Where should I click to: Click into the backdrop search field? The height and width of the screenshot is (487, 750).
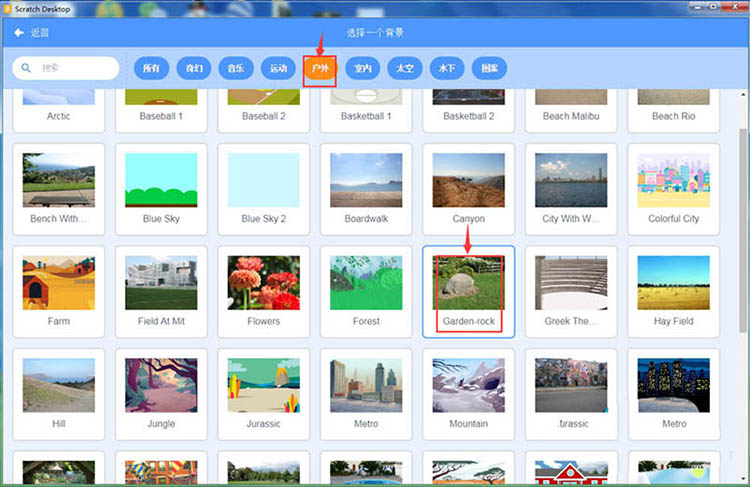click(66, 68)
